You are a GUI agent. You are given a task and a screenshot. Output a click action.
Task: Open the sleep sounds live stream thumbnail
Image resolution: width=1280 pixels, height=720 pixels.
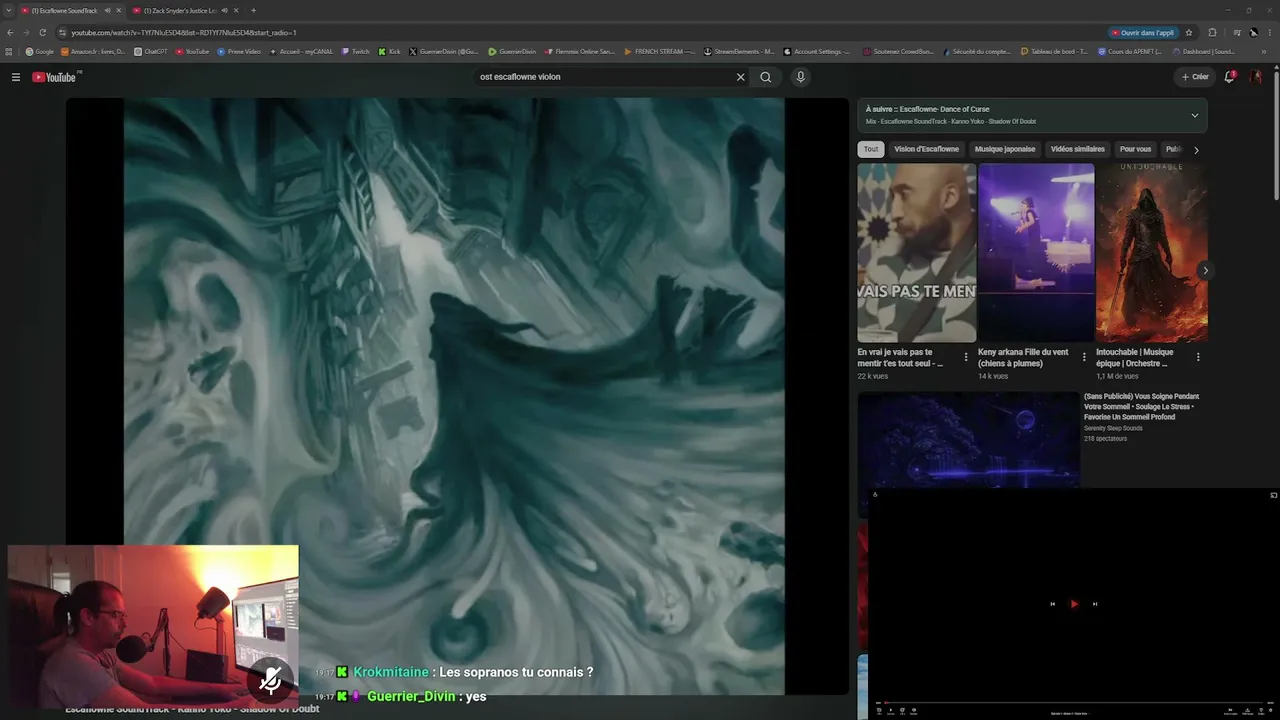[x=969, y=440]
